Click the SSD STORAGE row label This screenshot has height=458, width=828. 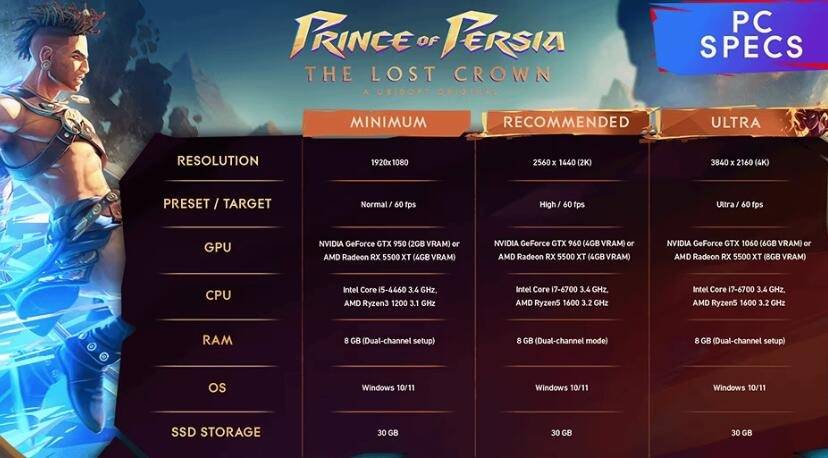pyautogui.click(x=218, y=432)
